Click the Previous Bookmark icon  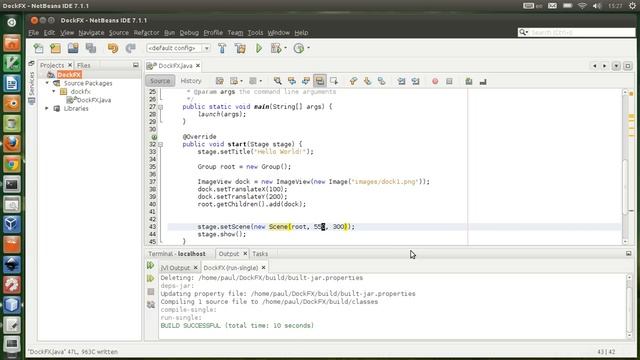click(x=353, y=81)
